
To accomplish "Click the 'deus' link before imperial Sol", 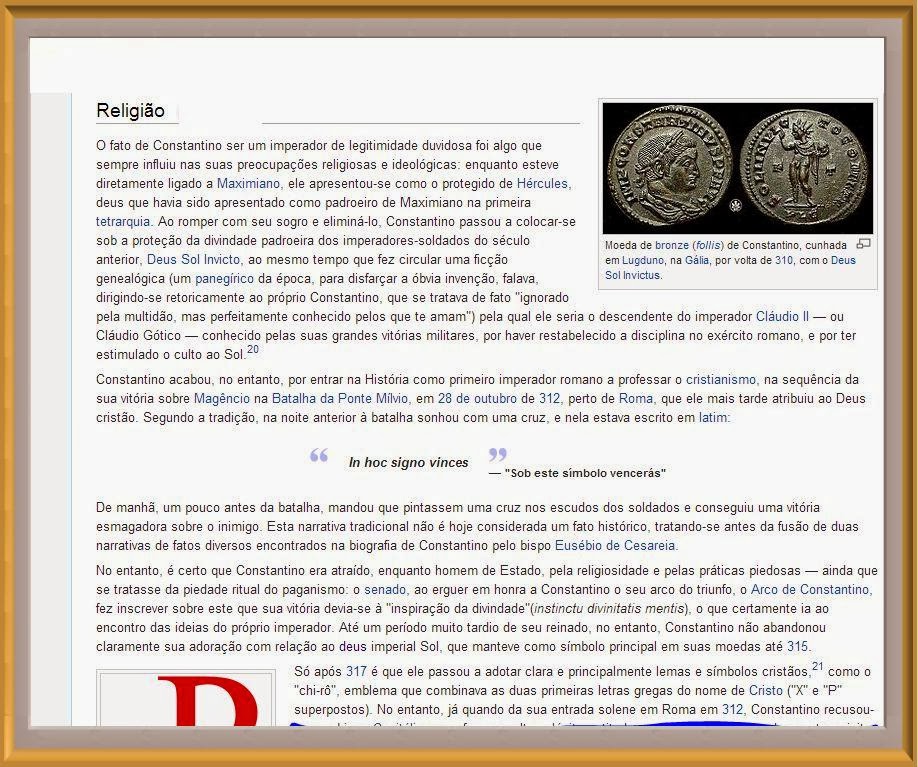I will click(352, 647).
